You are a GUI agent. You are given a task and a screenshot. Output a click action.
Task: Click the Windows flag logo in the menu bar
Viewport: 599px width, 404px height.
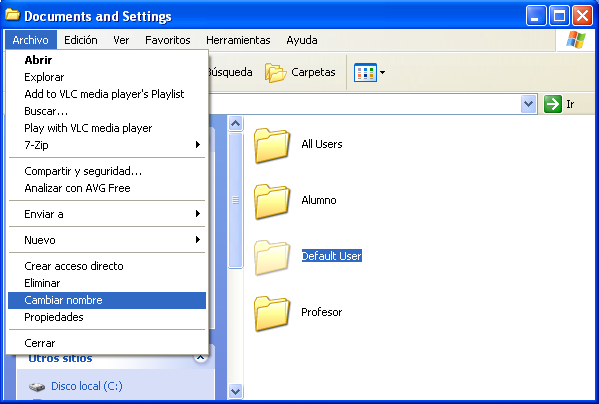[576, 40]
